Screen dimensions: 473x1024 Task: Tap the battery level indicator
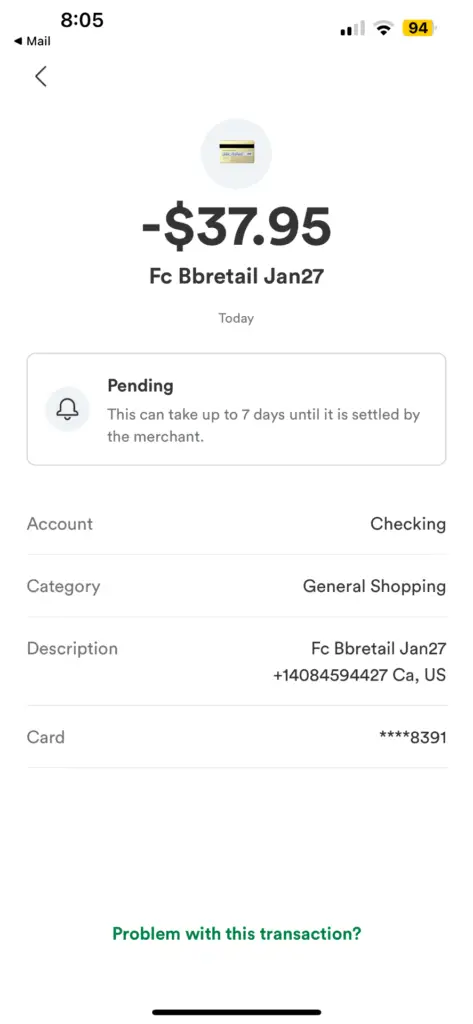click(x=419, y=28)
